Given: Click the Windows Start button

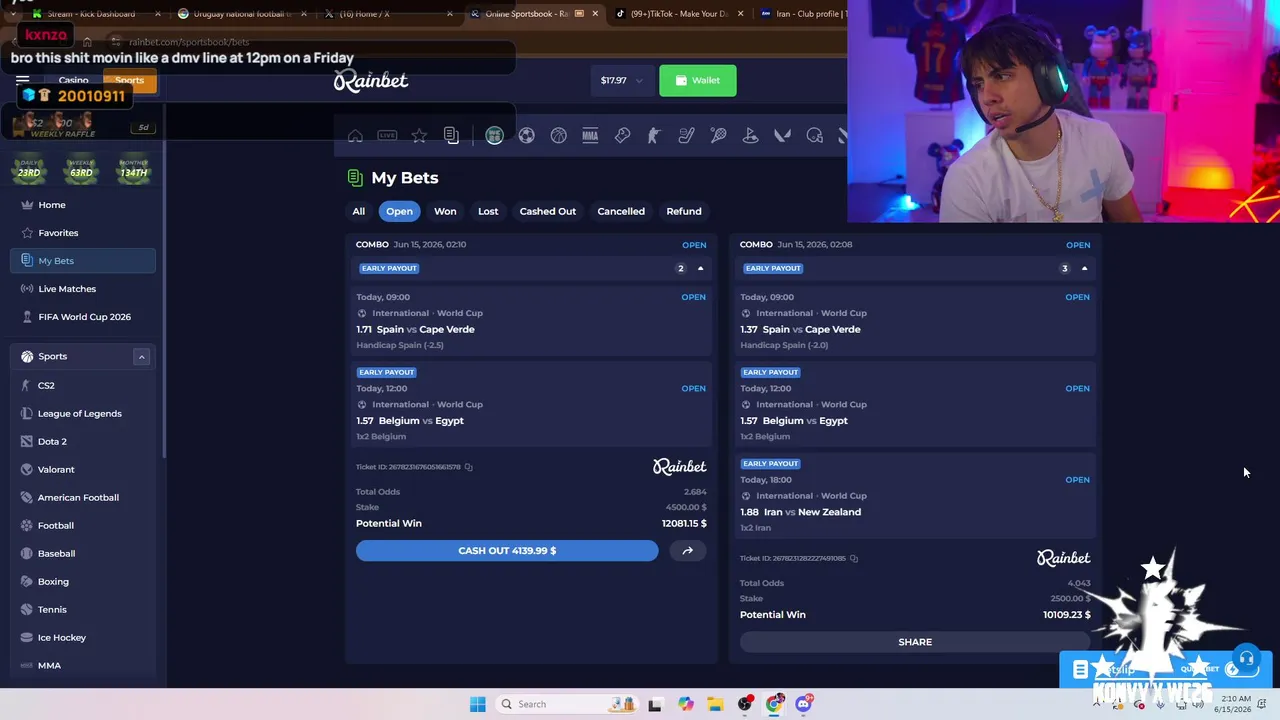Looking at the screenshot, I should (x=477, y=704).
